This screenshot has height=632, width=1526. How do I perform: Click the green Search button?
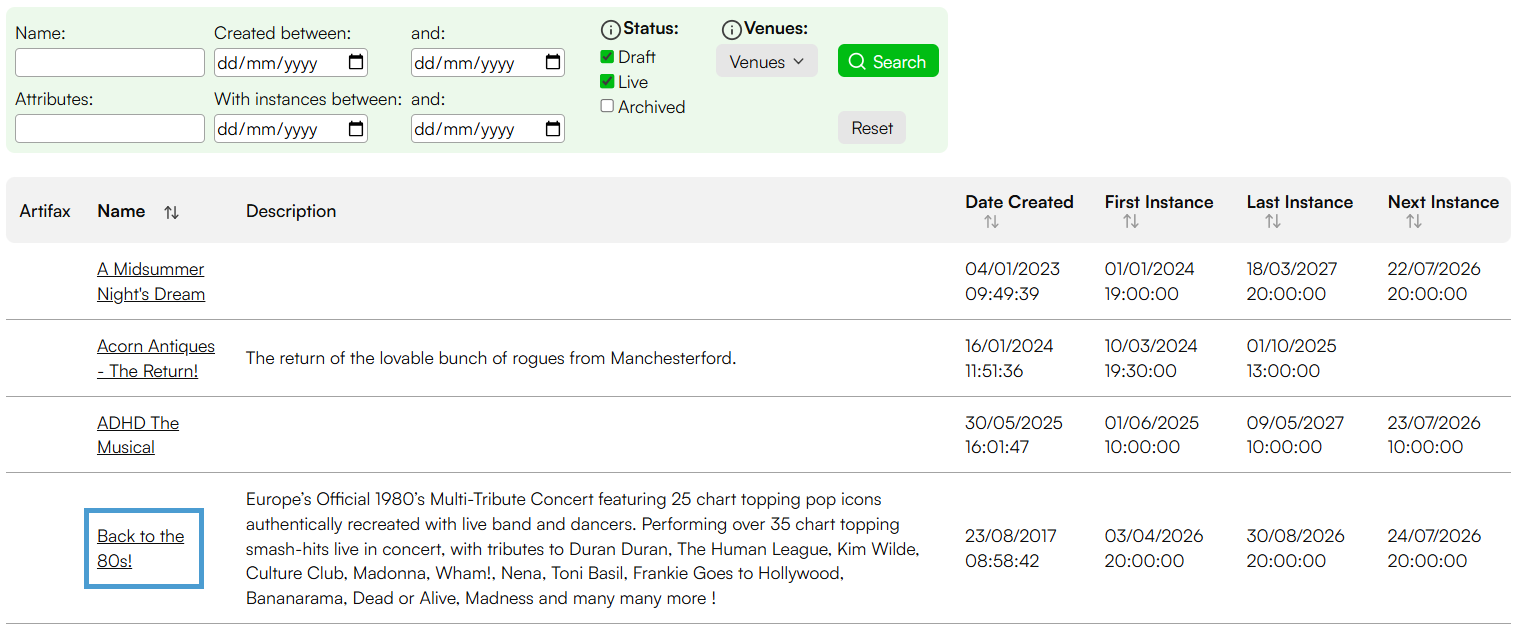pyautogui.click(x=888, y=61)
